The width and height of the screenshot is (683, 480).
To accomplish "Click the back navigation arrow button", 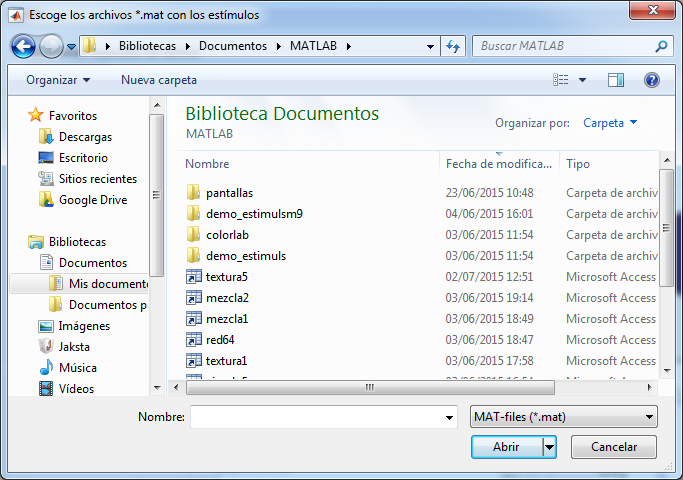I will (24, 46).
